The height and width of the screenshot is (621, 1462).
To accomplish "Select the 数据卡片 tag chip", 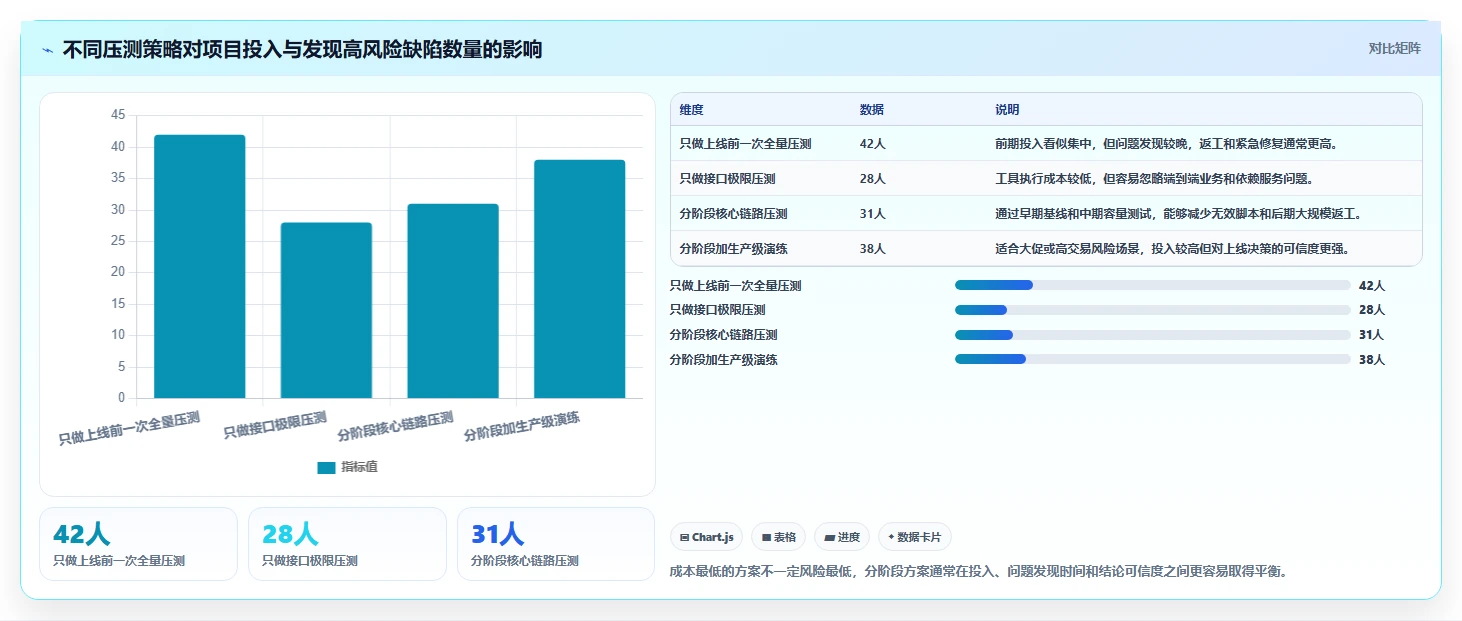I will tap(915, 537).
